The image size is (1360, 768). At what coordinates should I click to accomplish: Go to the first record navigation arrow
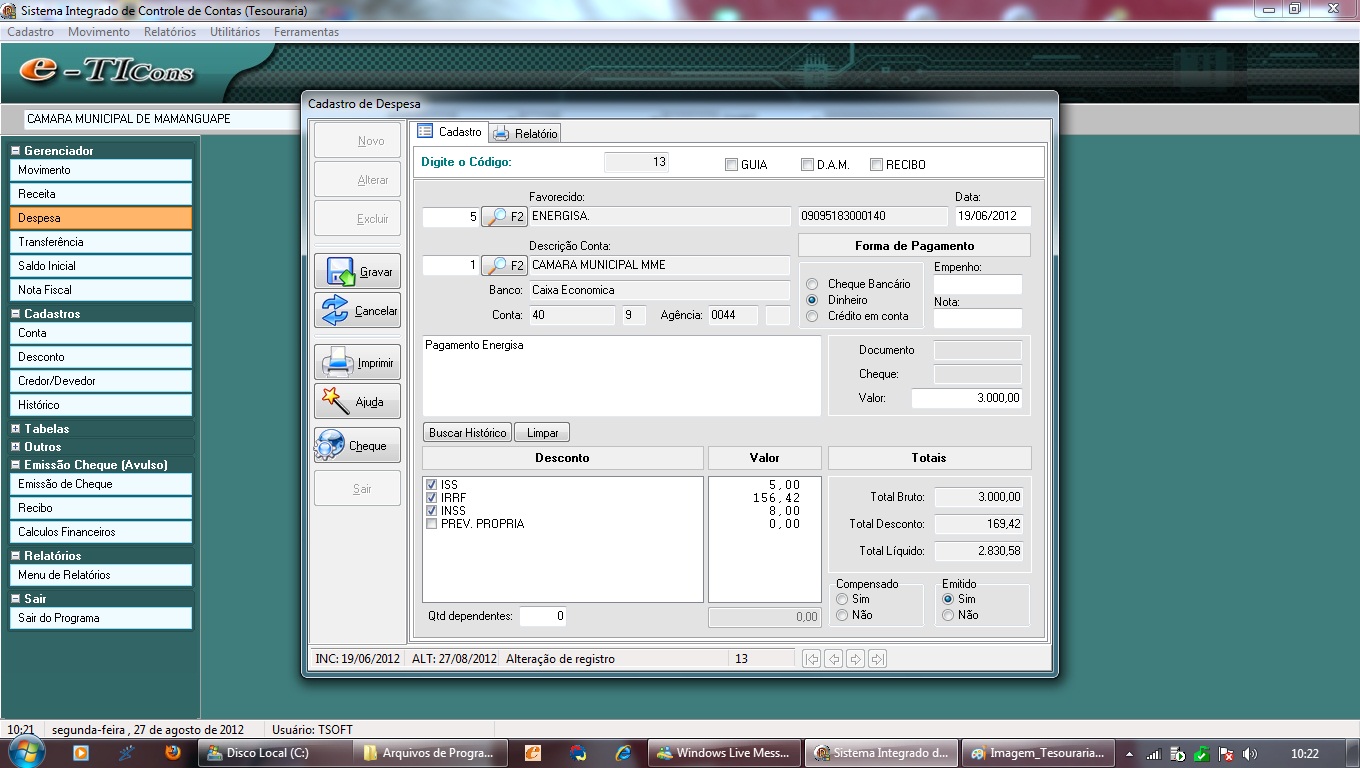[812, 659]
